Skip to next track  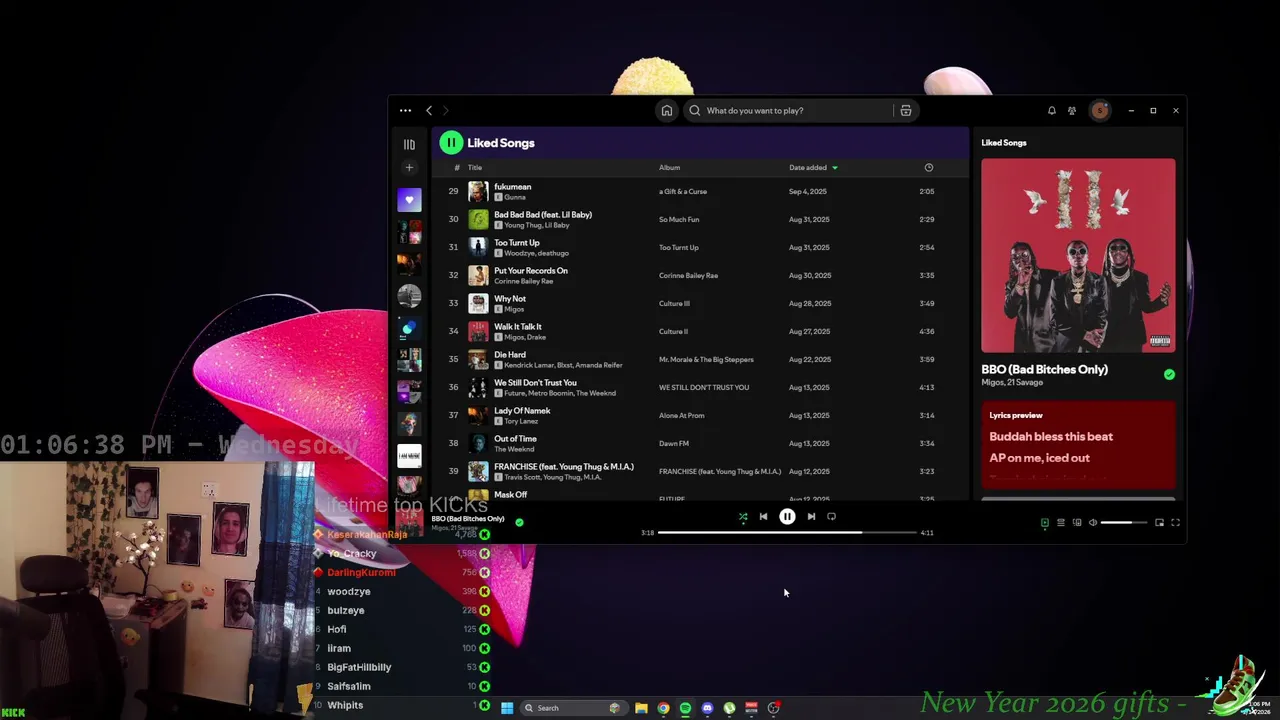pyautogui.click(x=811, y=517)
